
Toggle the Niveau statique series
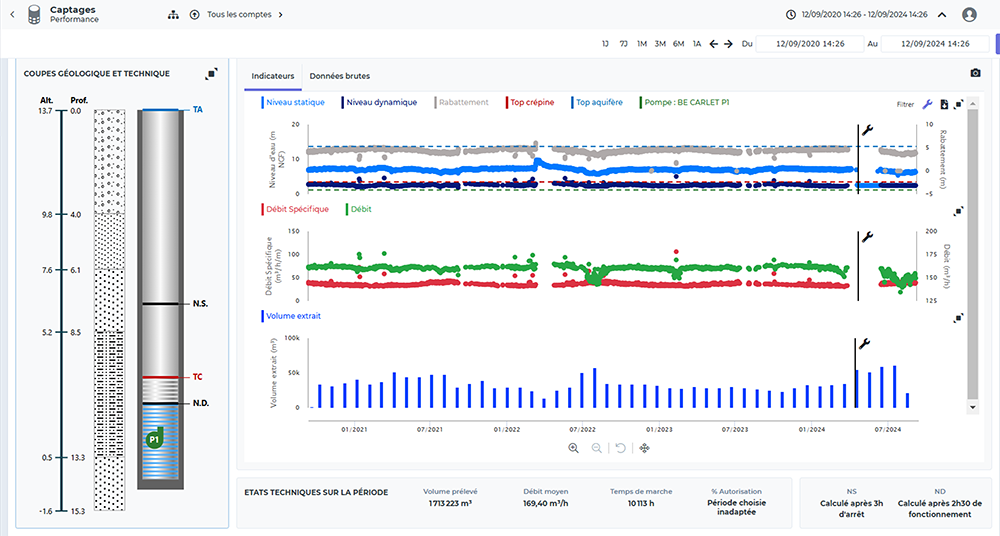pos(294,102)
